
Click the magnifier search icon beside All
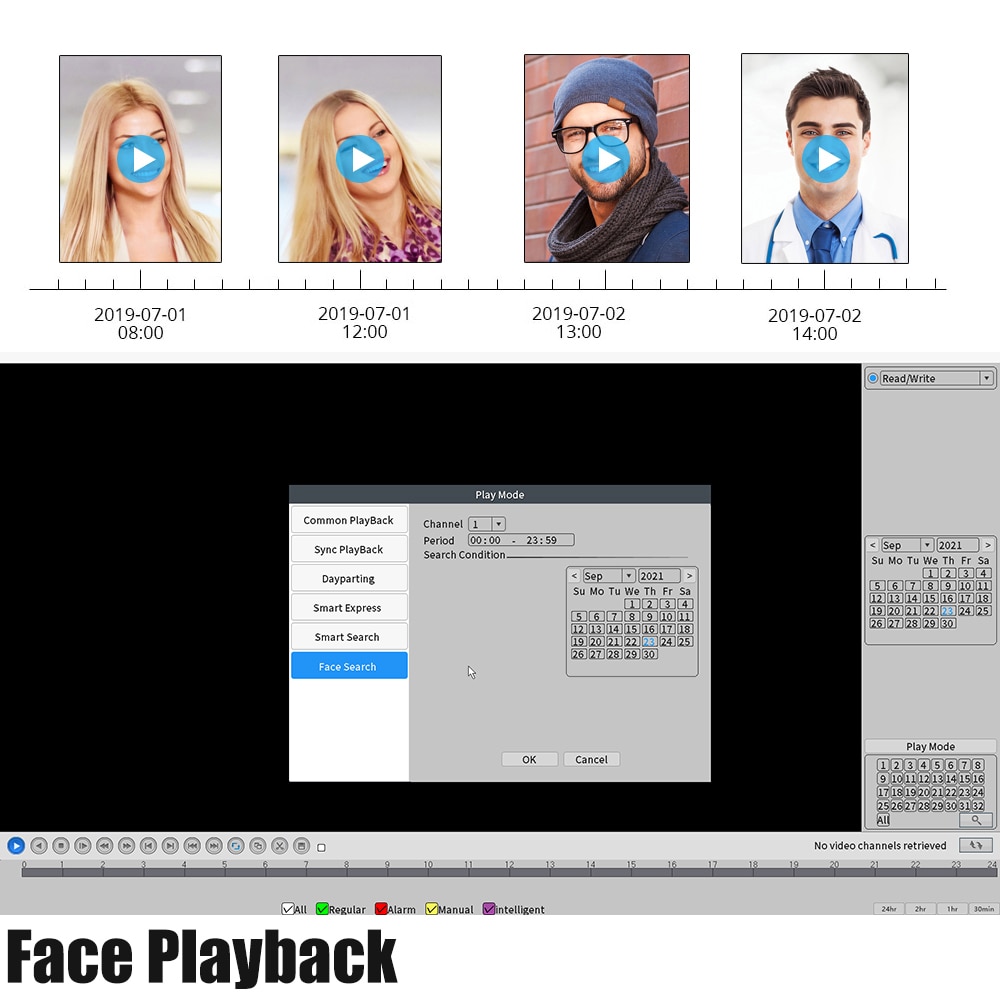(x=975, y=820)
